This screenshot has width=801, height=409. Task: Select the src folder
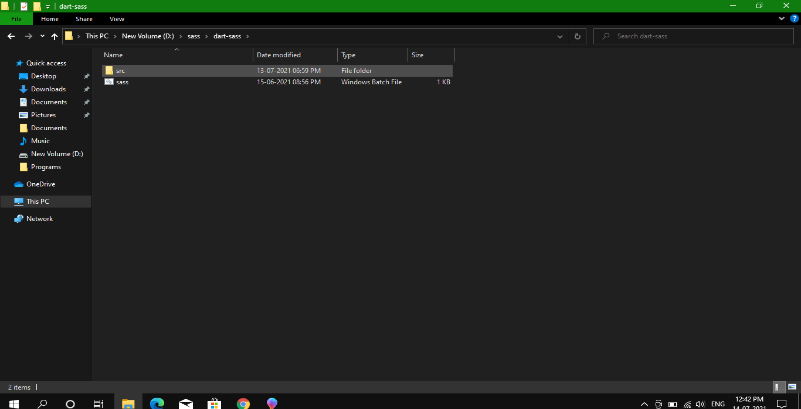[x=277, y=70]
